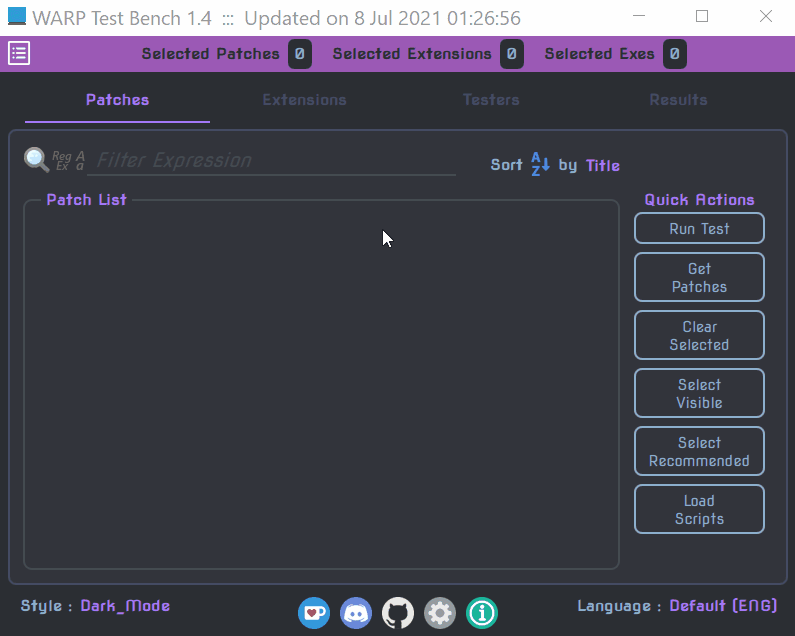The height and width of the screenshot is (636, 795).
Task: Click the Run Test button
Action: tap(699, 228)
